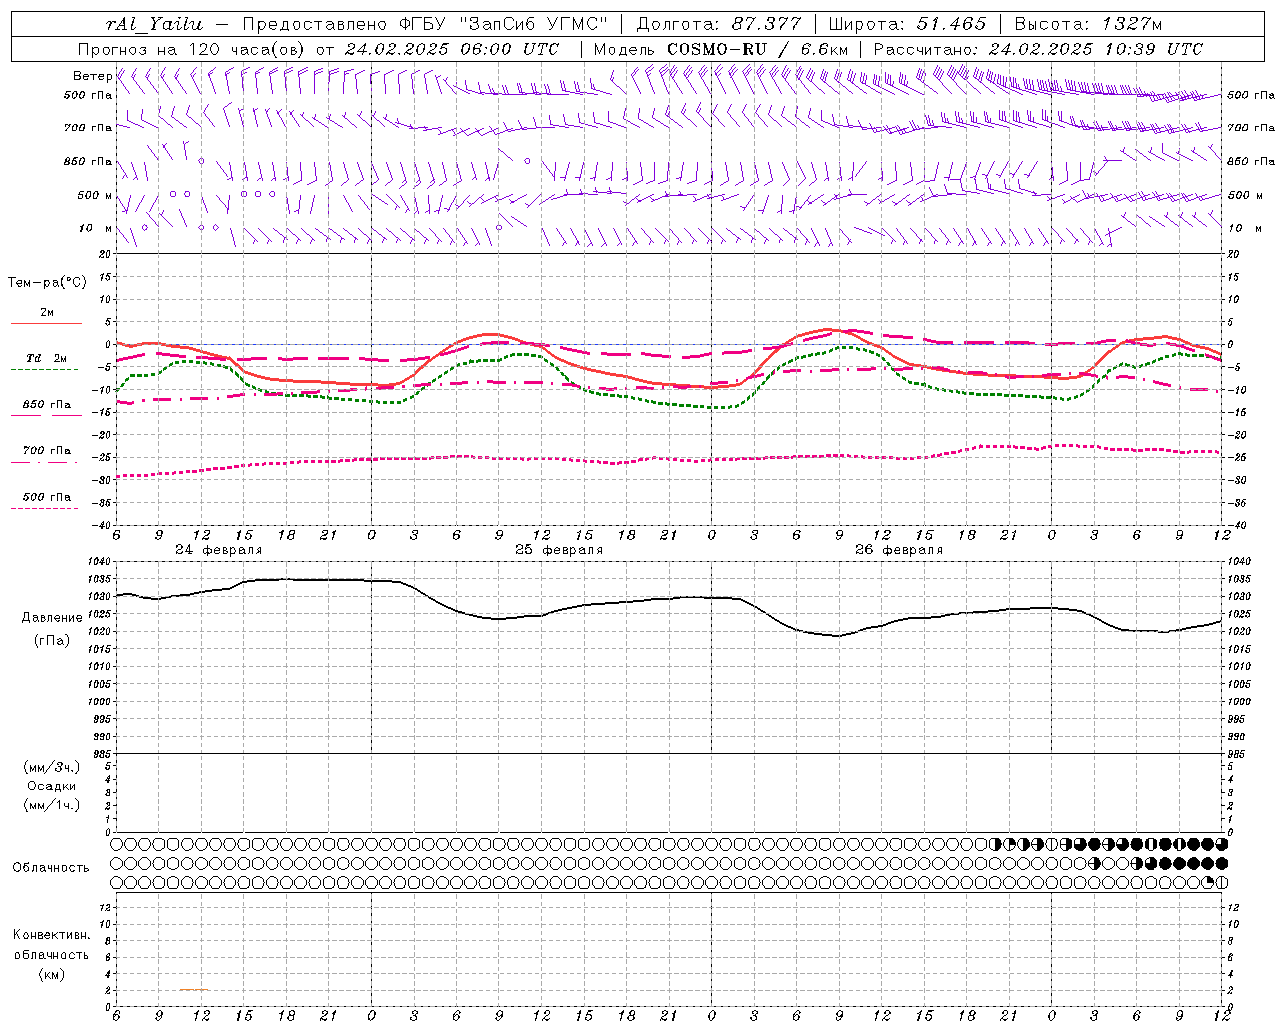Select the Широта: 51.465 header value

coord(907,24)
